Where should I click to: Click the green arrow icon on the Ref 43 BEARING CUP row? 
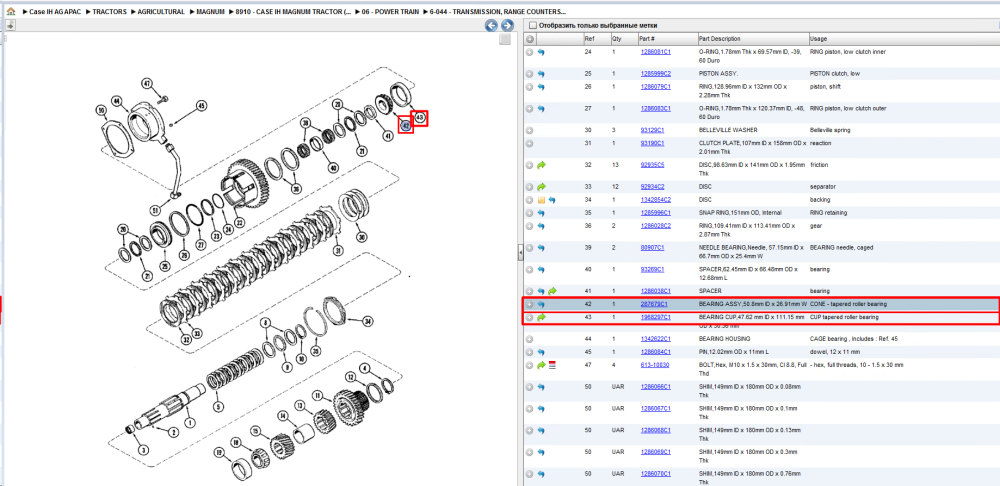click(x=541, y=317)
